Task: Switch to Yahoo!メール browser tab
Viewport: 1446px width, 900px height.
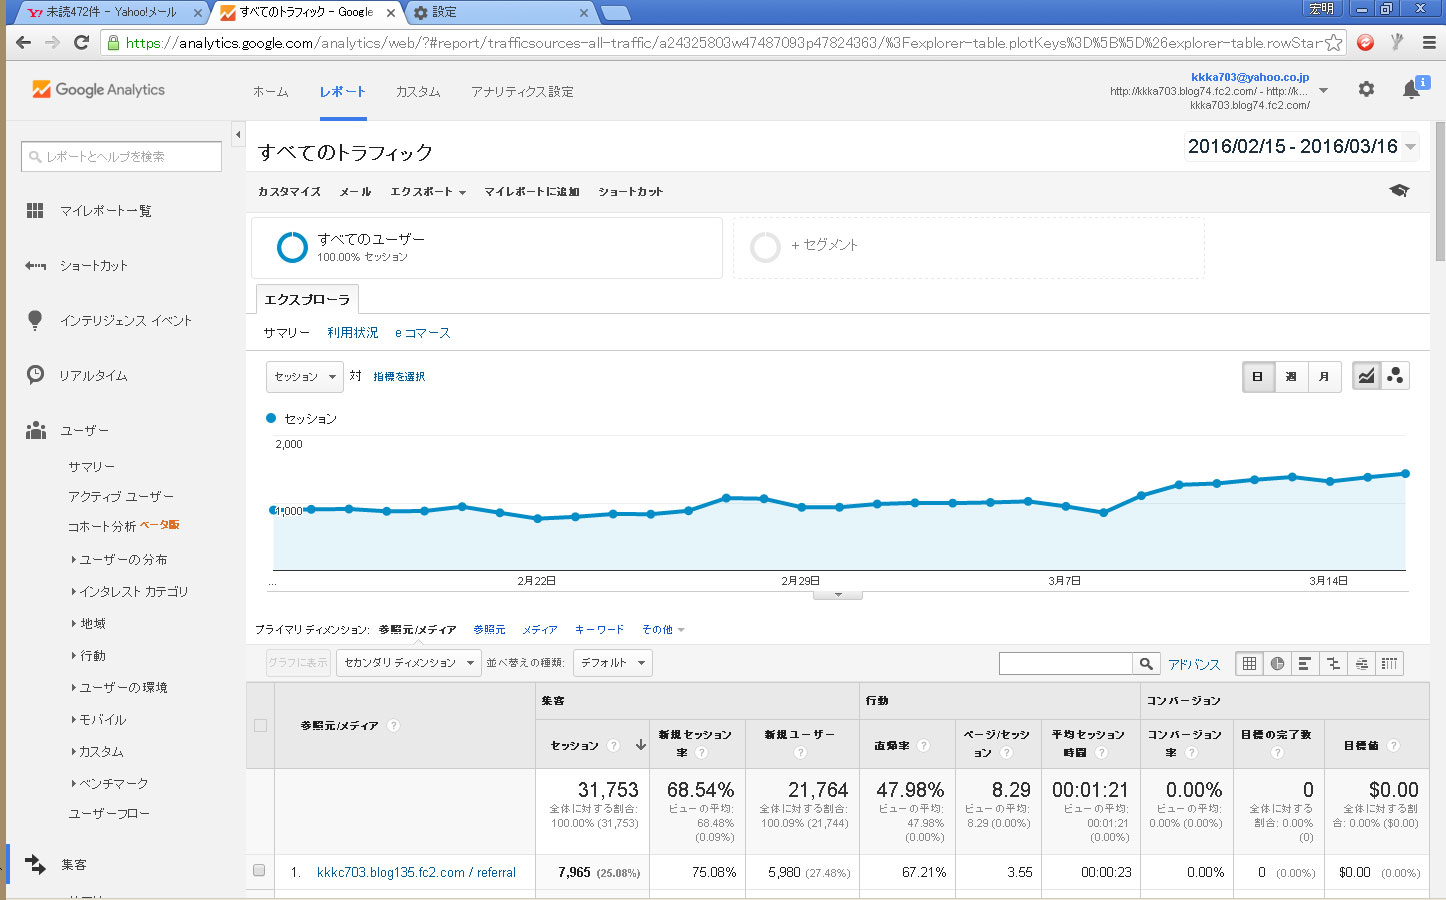Action: click(x=110, y=12)
